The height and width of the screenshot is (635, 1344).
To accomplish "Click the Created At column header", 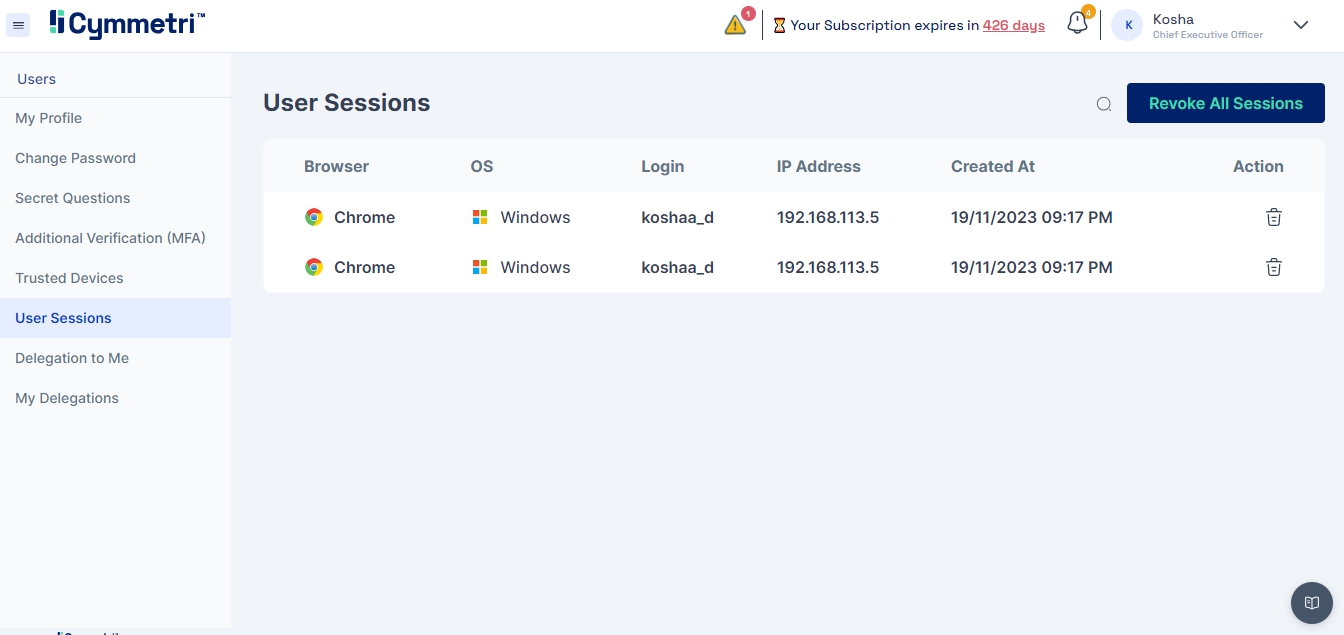I will tap(992, 167).
